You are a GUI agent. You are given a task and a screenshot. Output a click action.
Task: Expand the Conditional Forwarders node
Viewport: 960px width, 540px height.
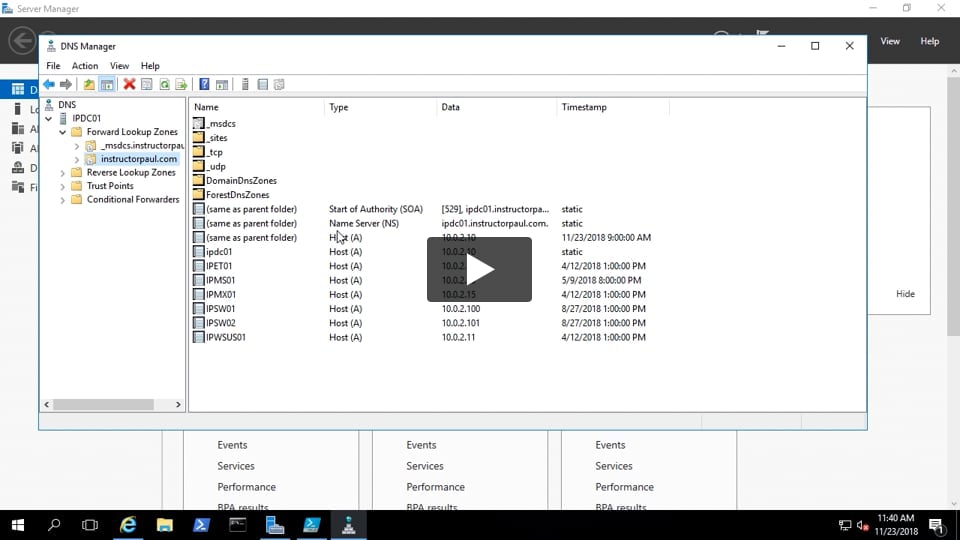[63, 200]
